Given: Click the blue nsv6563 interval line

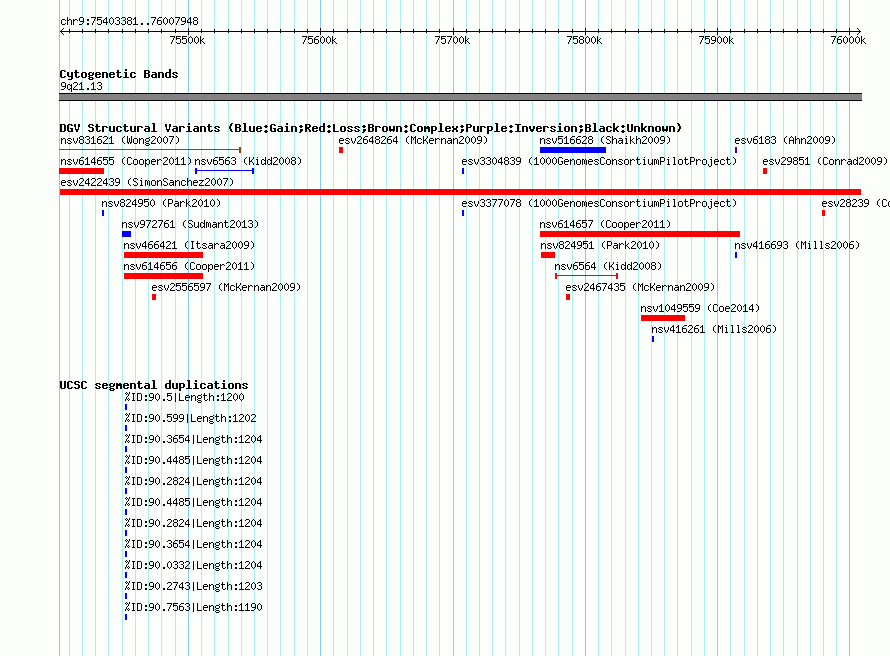Looking at the screenshot, I should [x=224, y=171].
